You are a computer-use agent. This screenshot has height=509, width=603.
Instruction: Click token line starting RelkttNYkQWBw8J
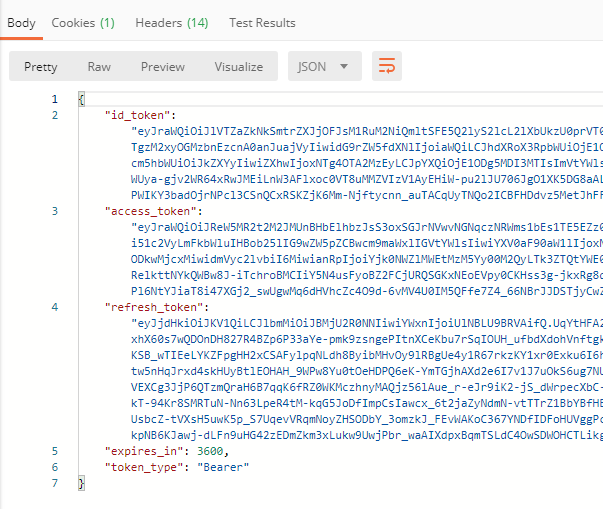pyautogui.click(x=367, y=275)
